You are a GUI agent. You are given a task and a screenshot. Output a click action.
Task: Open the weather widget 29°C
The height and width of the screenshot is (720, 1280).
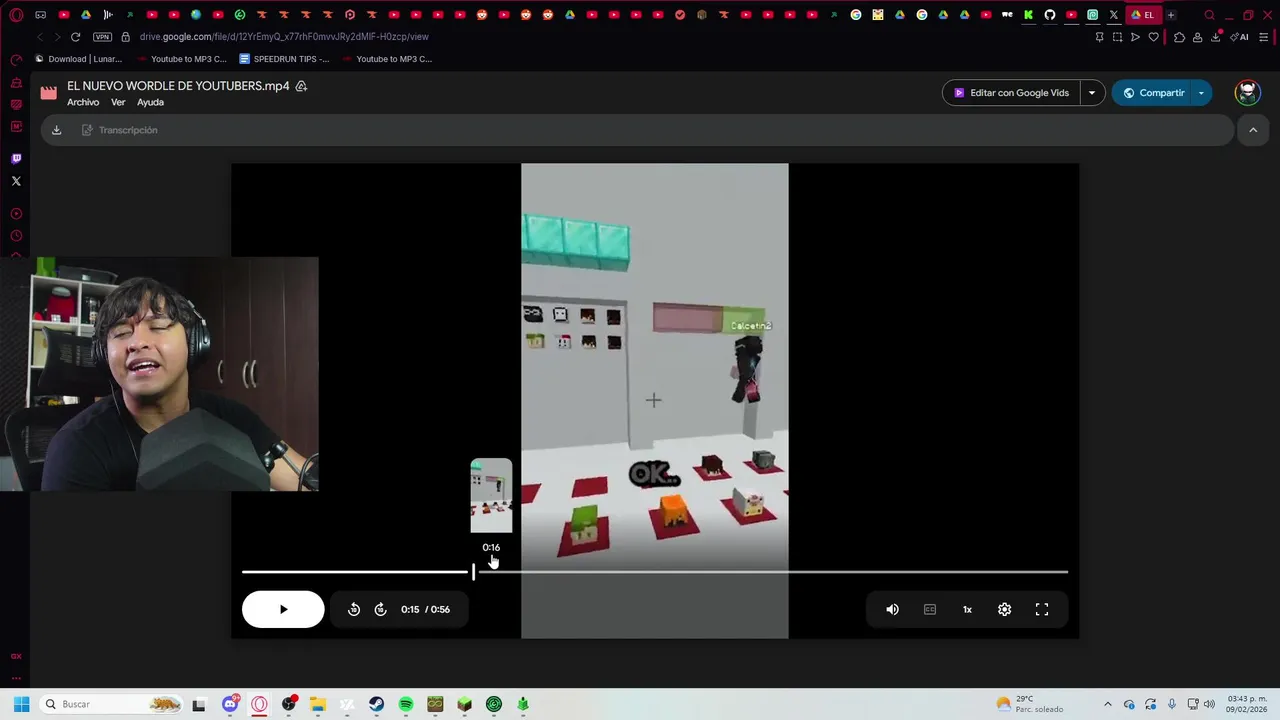pos(1029,704)
